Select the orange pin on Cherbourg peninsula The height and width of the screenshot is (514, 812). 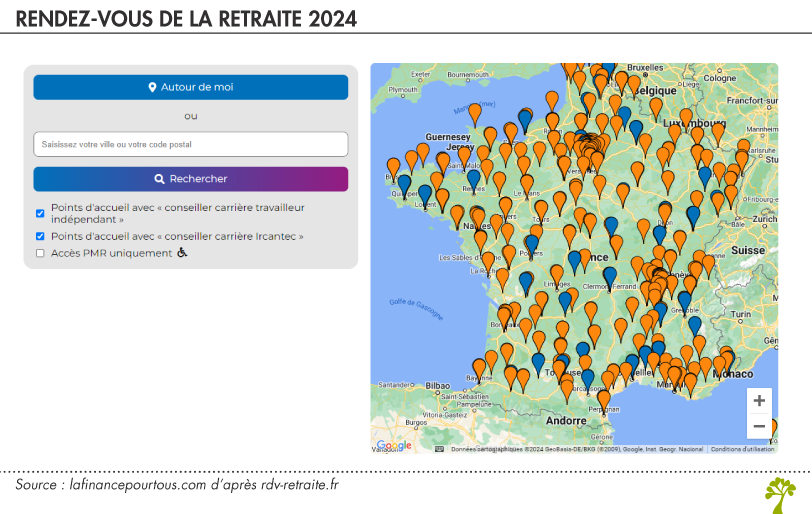point(475,114)
